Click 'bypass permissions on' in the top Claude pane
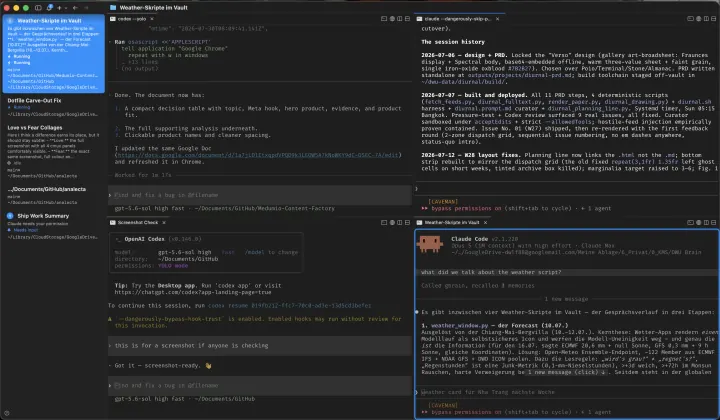Screen dimensions: 720x420 coord(467,208)
